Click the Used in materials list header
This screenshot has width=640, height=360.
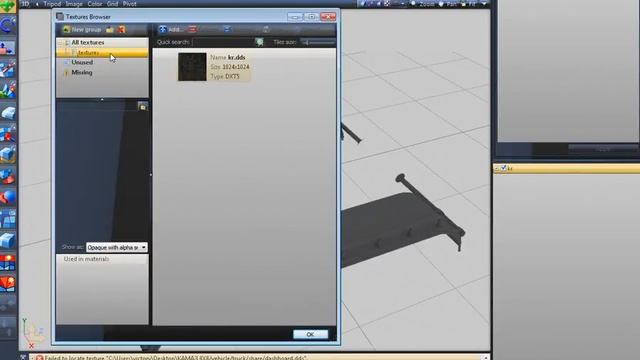tap(102, 259)
